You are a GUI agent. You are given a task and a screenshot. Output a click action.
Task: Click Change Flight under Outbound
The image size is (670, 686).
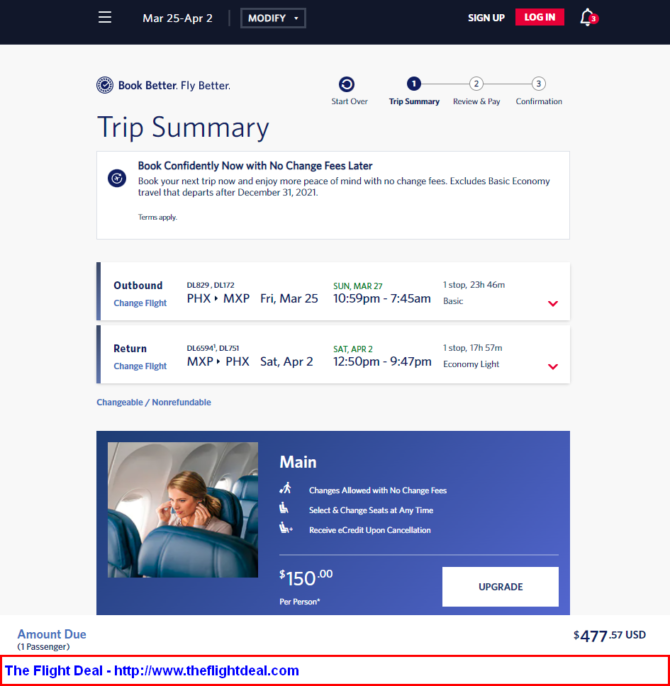[140, 303]
